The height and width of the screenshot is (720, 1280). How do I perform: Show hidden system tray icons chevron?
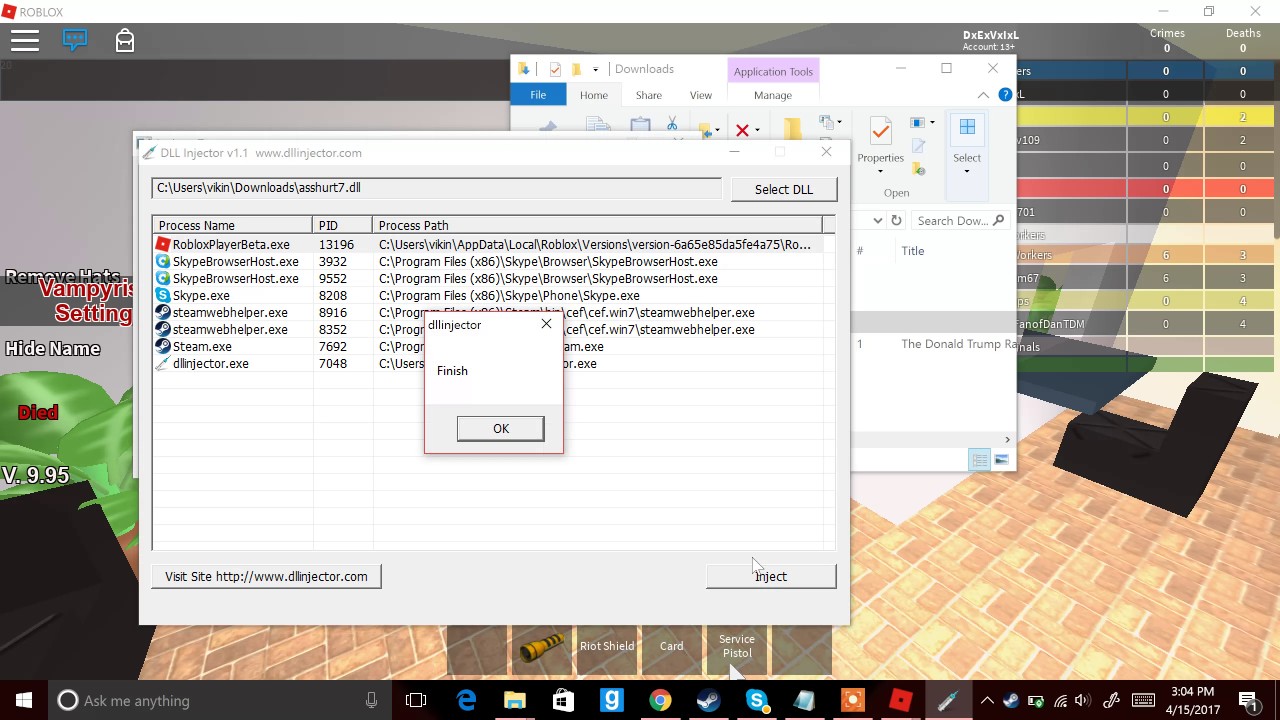[x=987, y=700]
